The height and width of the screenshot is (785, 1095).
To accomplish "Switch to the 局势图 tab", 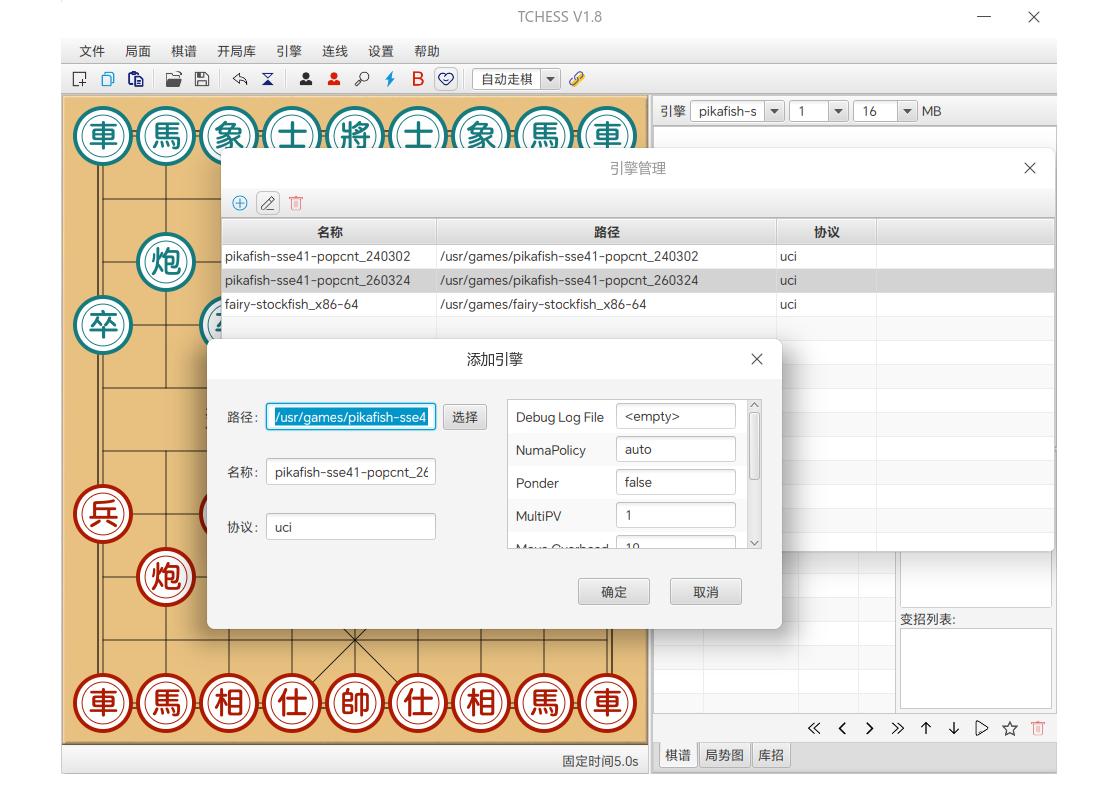I will coord(724,755).
